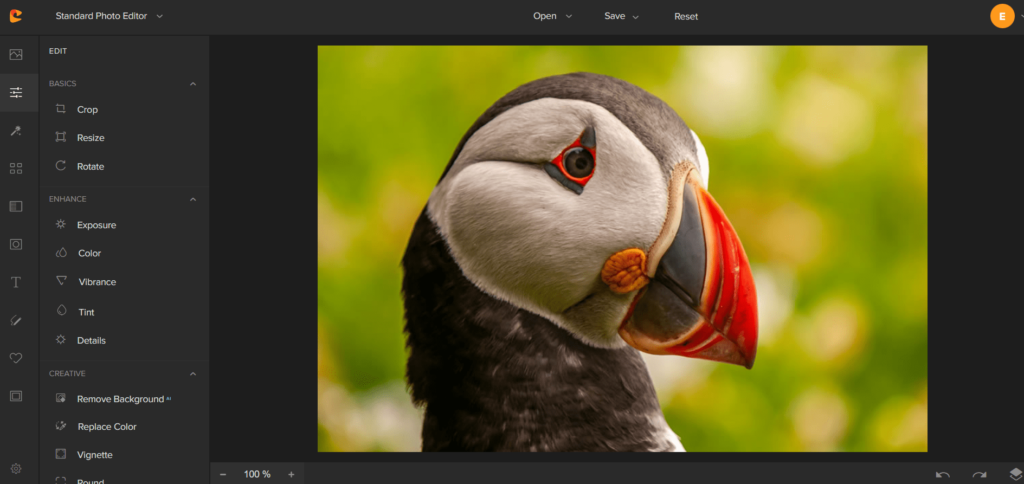The width and height of the screenshot is (1024, 484).
Task: Click the Reset button
Action: [686, 16]
